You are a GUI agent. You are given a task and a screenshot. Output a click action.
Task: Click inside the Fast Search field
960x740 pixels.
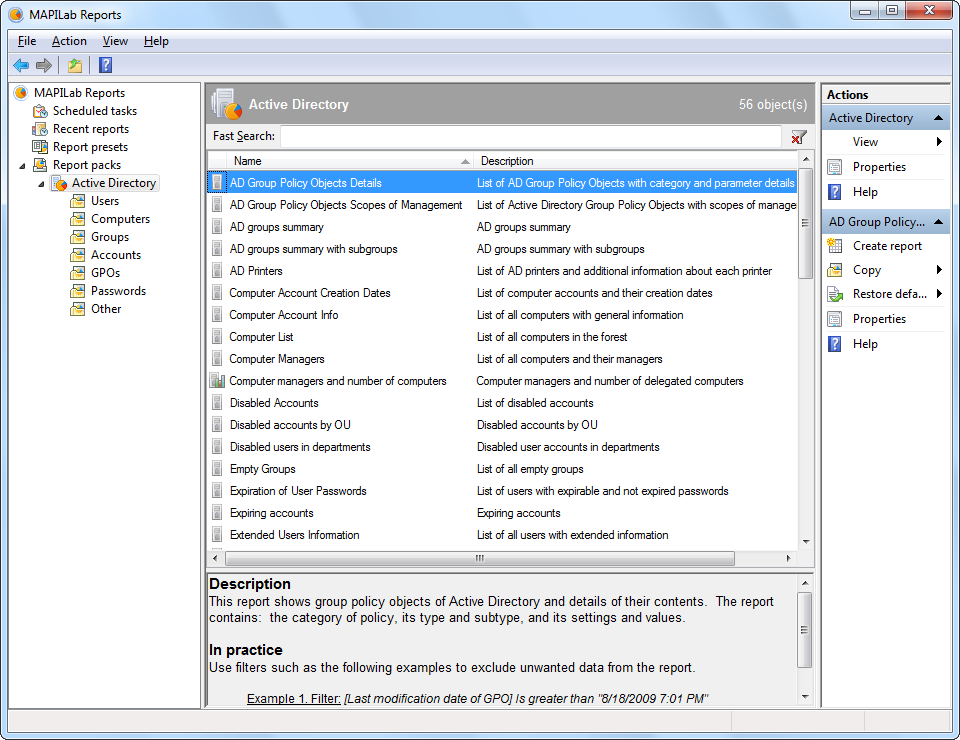coord(530,136)
